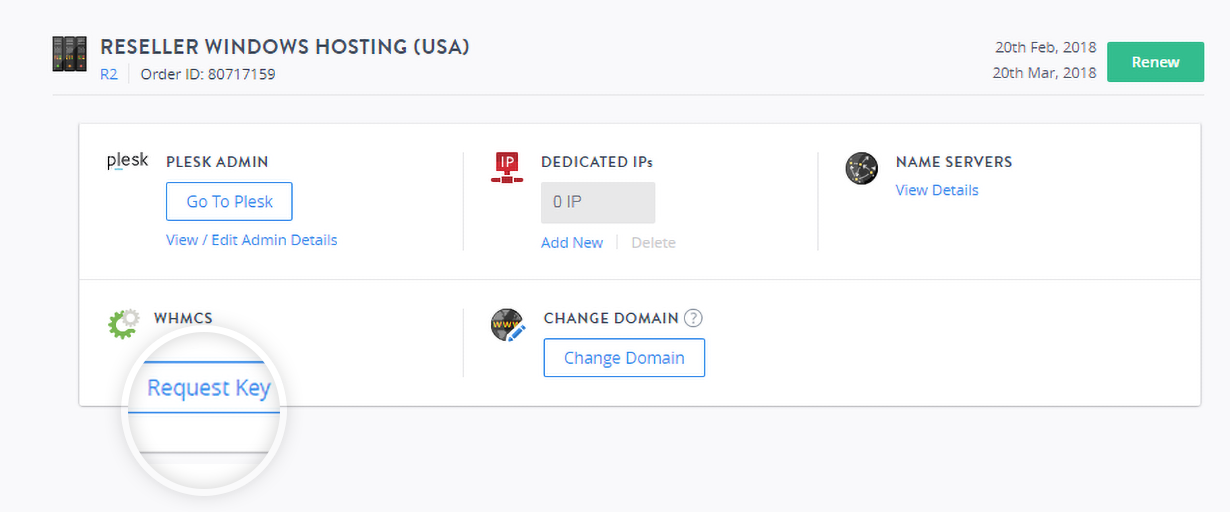Click the server rack hosting icon

[x=70, y=54]
